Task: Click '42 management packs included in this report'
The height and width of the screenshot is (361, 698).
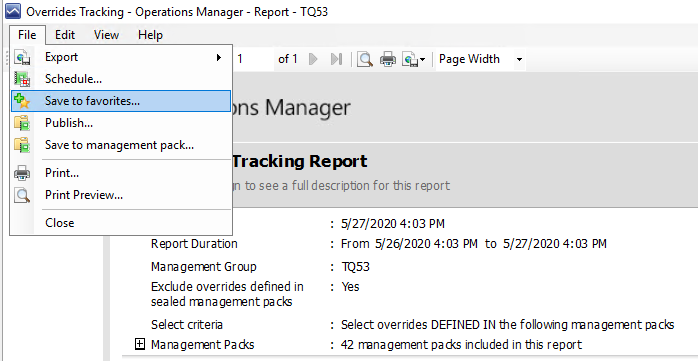Action: click(x=461, y=345)
